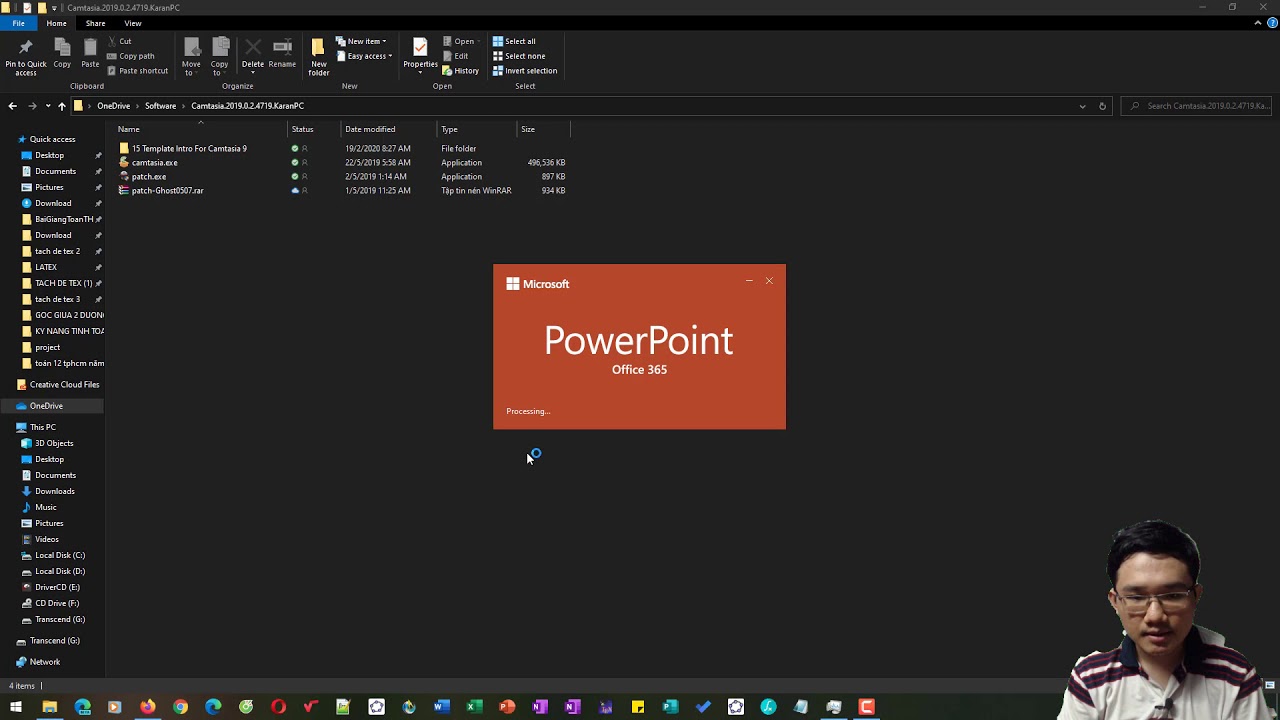This screenshot has width=1280, height=720.
Task: Select Paste shortcut command
Action: (x=137, y=71)
